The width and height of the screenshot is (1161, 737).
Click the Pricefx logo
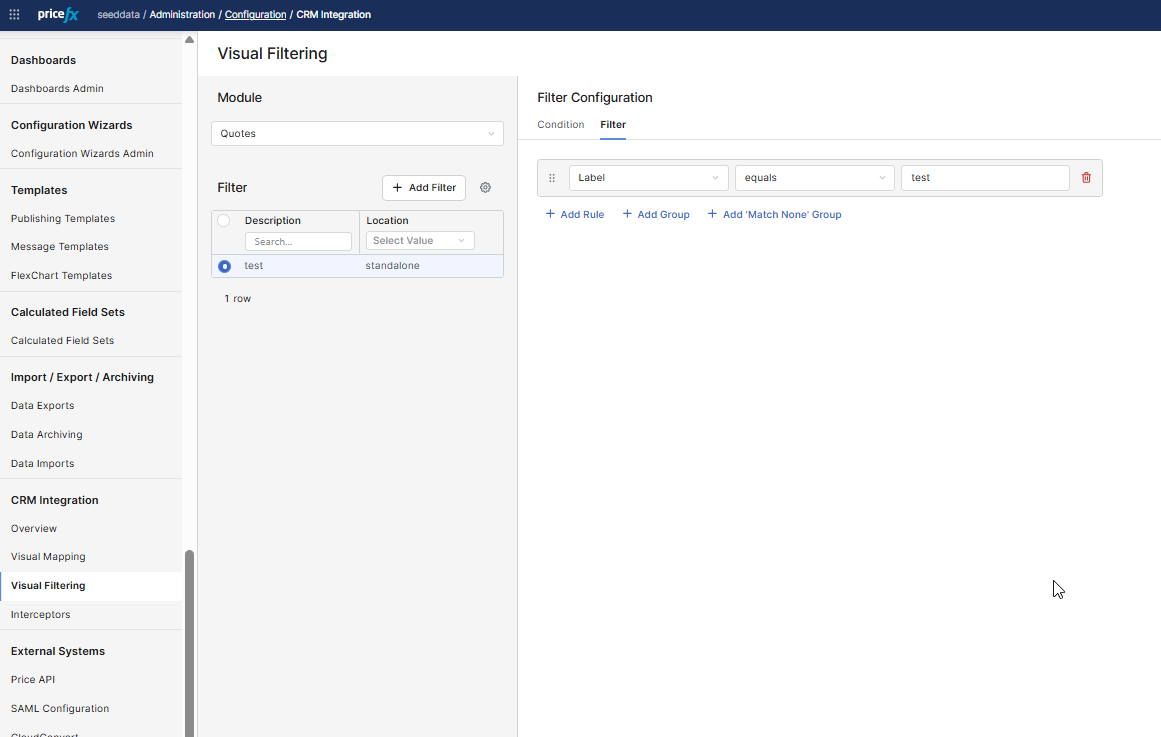58,15
